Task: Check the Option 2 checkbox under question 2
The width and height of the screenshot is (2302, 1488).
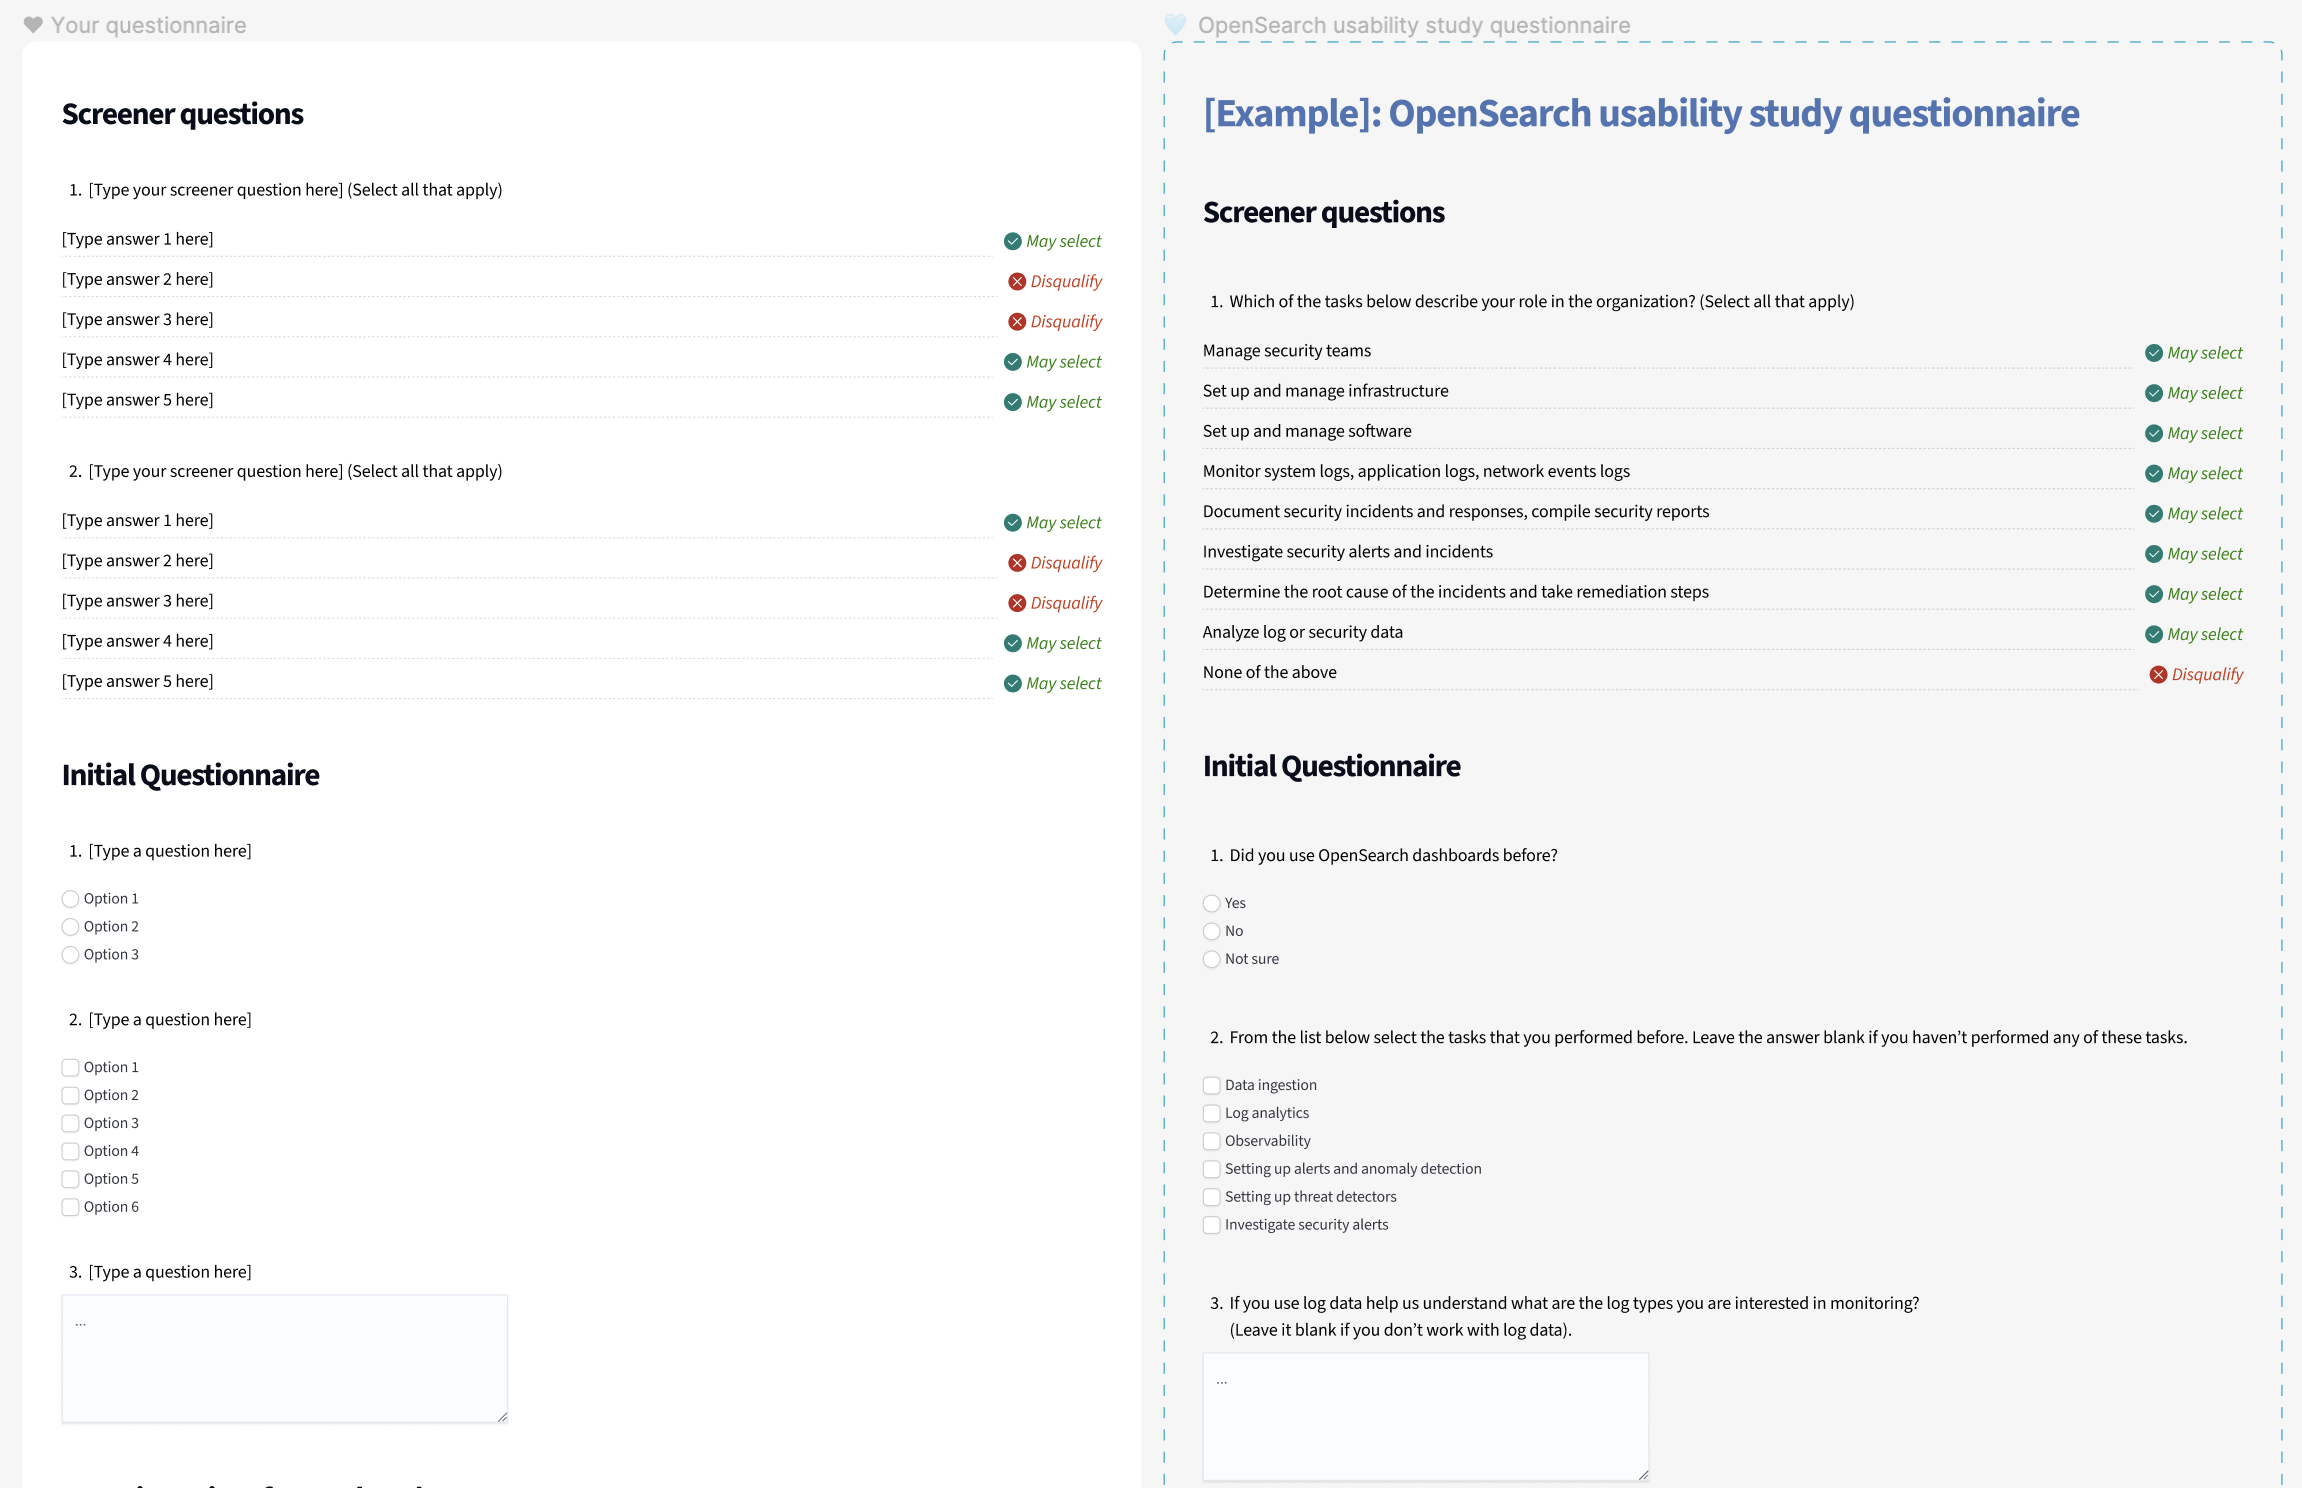Action: click(x=70, y=1095)
